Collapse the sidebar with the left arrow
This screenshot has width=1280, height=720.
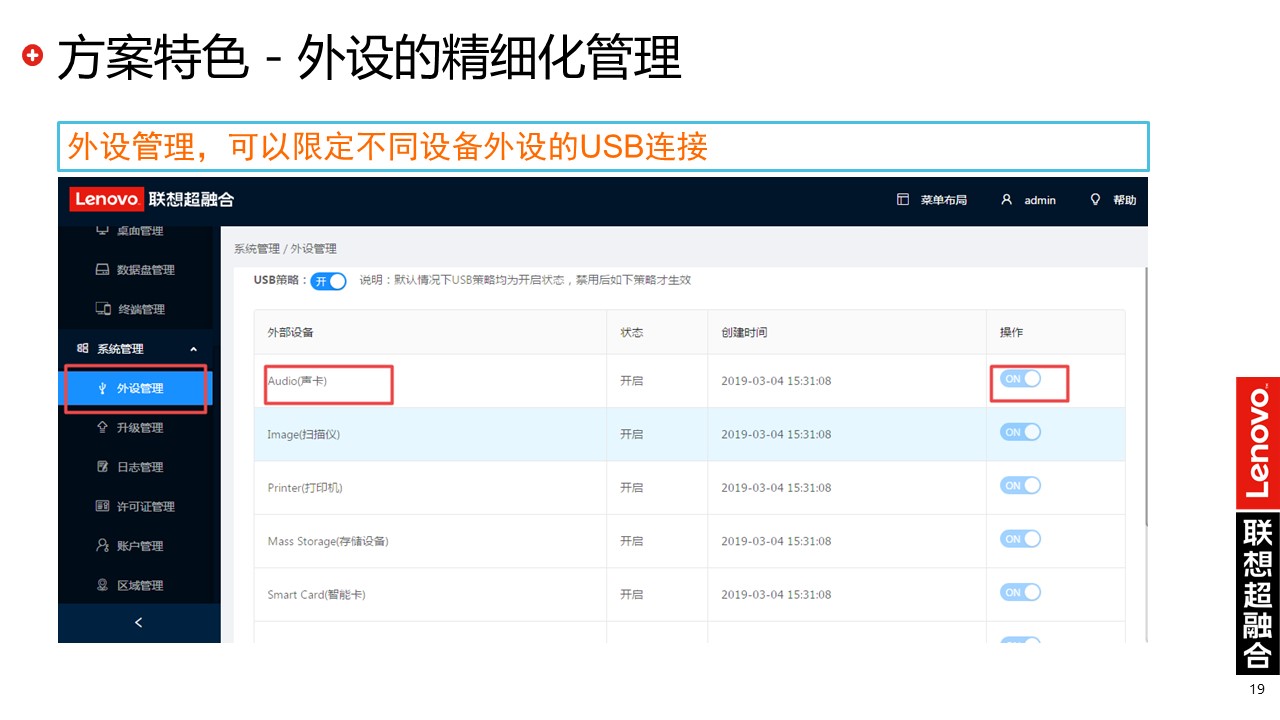tap(139, 622)
